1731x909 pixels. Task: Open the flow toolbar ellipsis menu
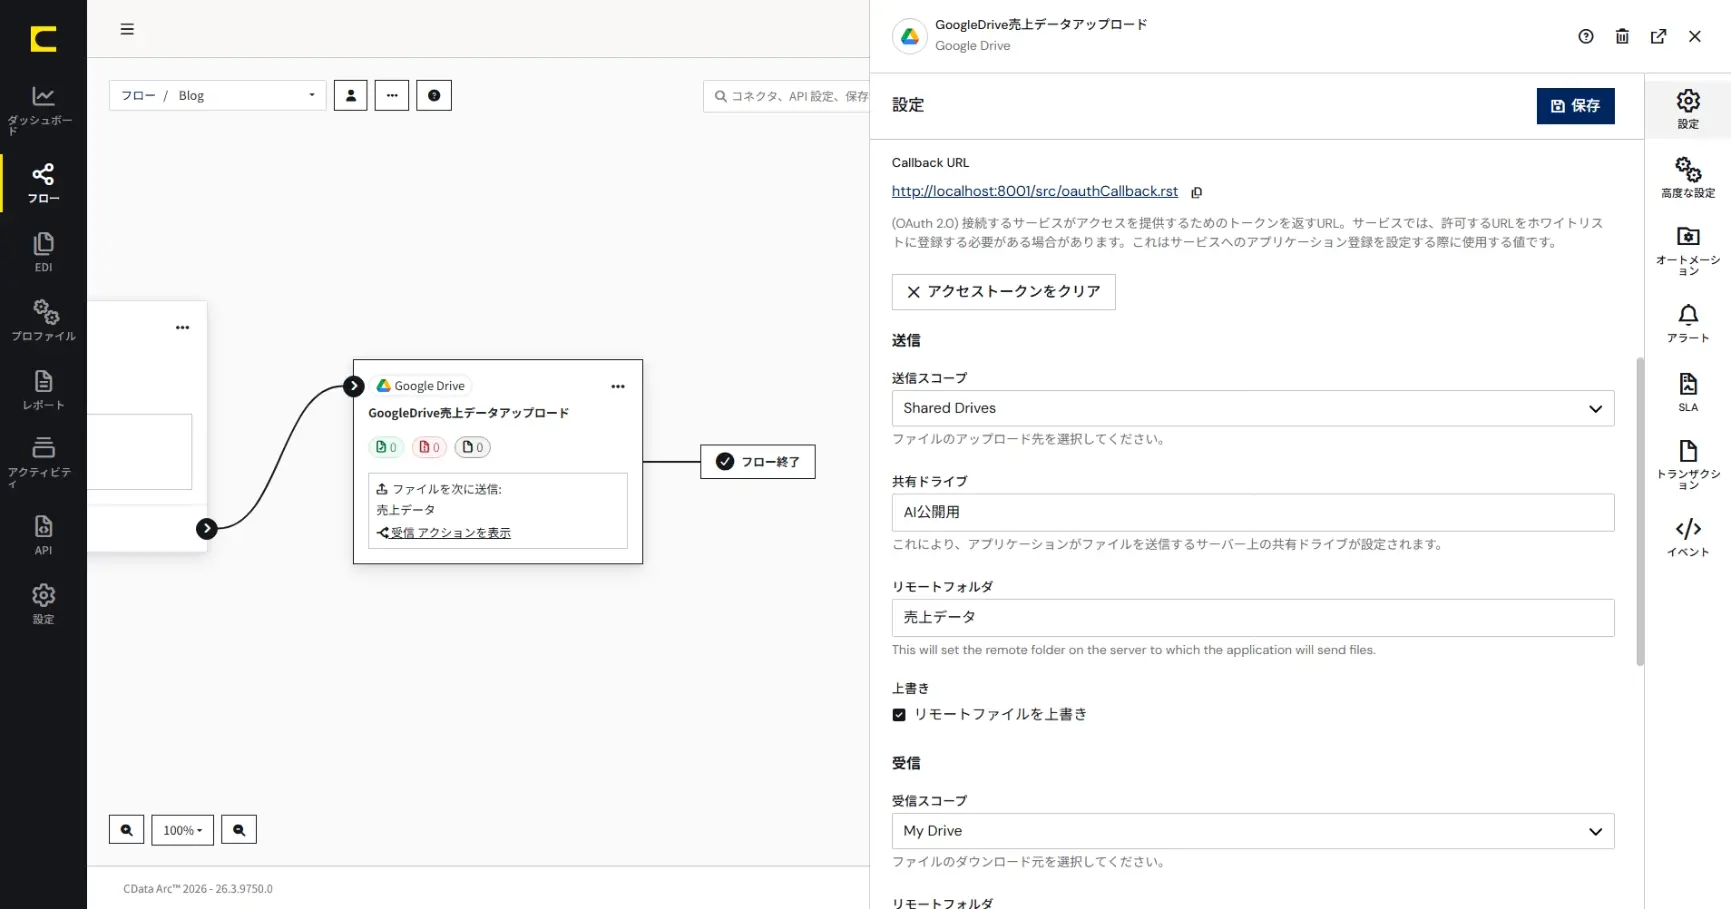(392, 95)
